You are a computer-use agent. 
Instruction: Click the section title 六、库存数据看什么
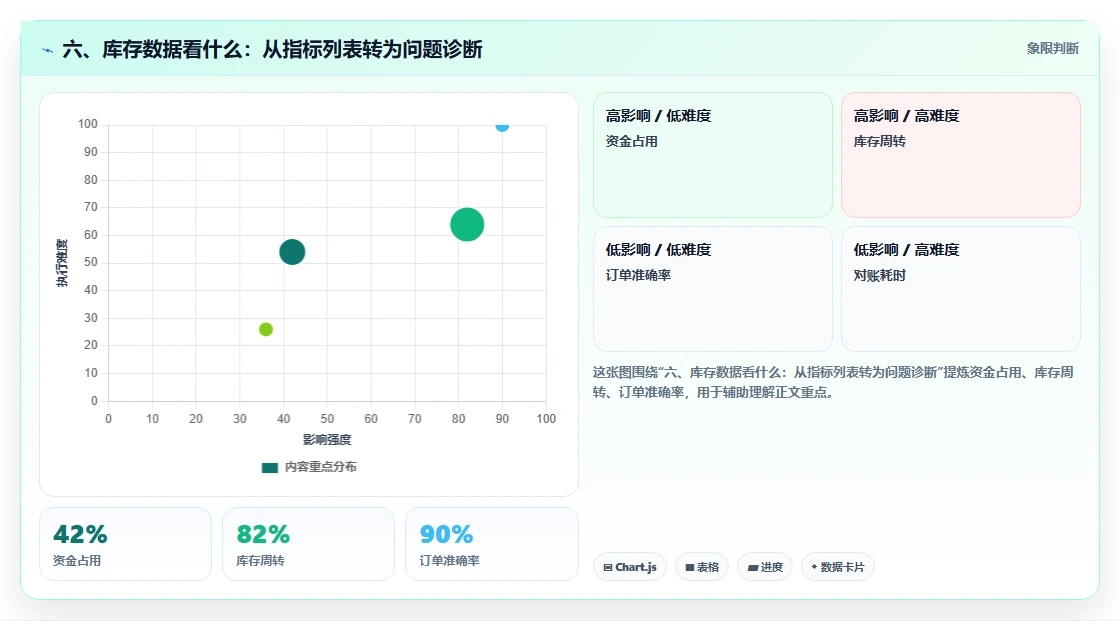(272, 49)
